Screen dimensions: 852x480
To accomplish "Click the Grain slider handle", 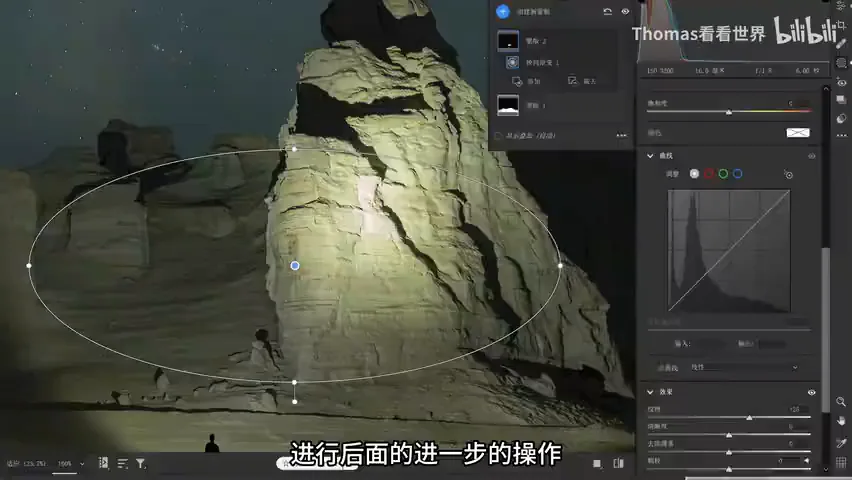I will [729, 469].
